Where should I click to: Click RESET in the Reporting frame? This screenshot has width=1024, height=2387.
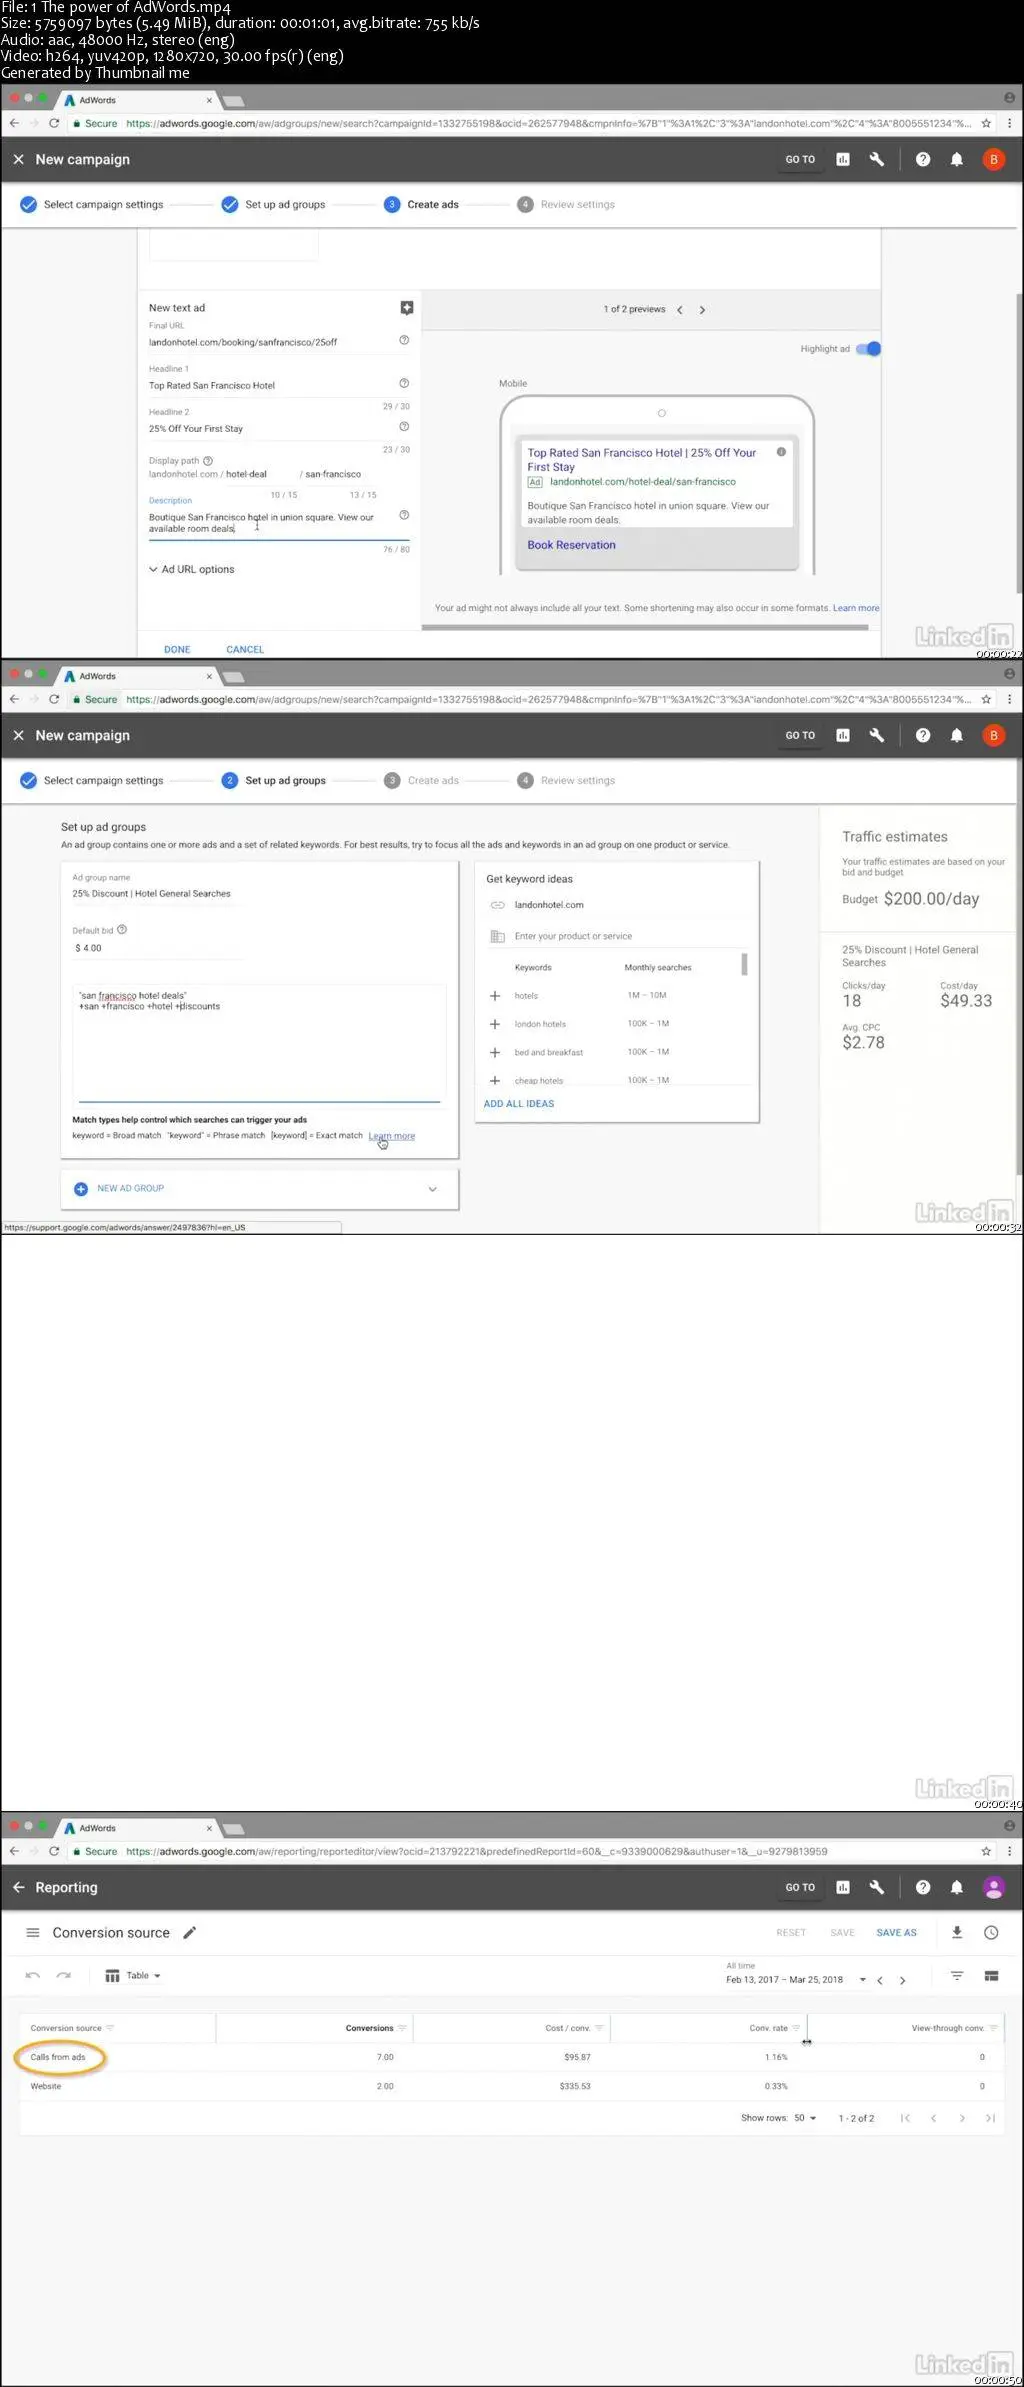point(791,1932)
